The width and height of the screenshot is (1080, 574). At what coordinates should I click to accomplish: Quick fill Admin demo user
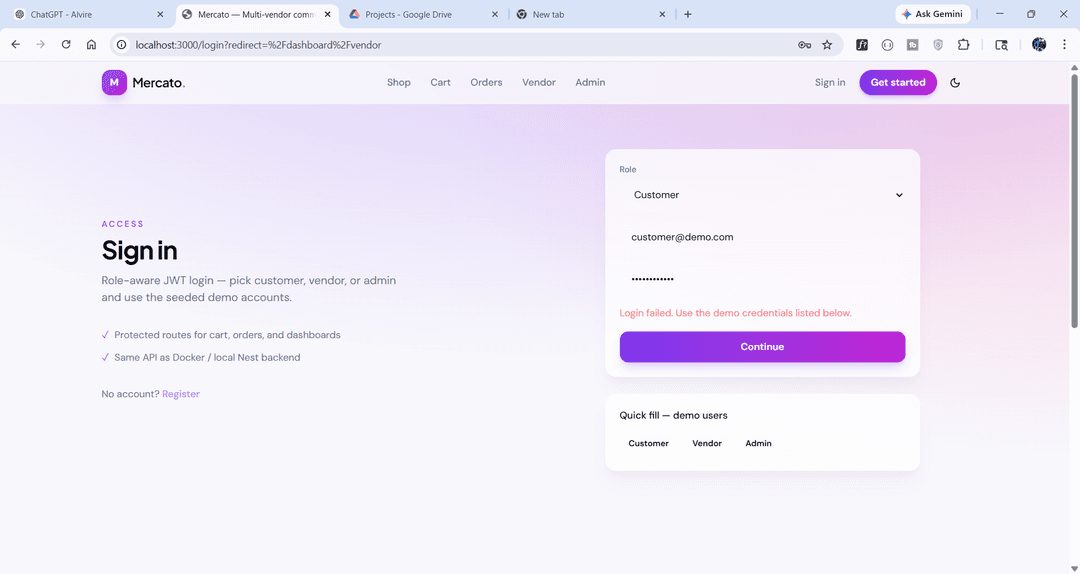[x=758, y=443]
